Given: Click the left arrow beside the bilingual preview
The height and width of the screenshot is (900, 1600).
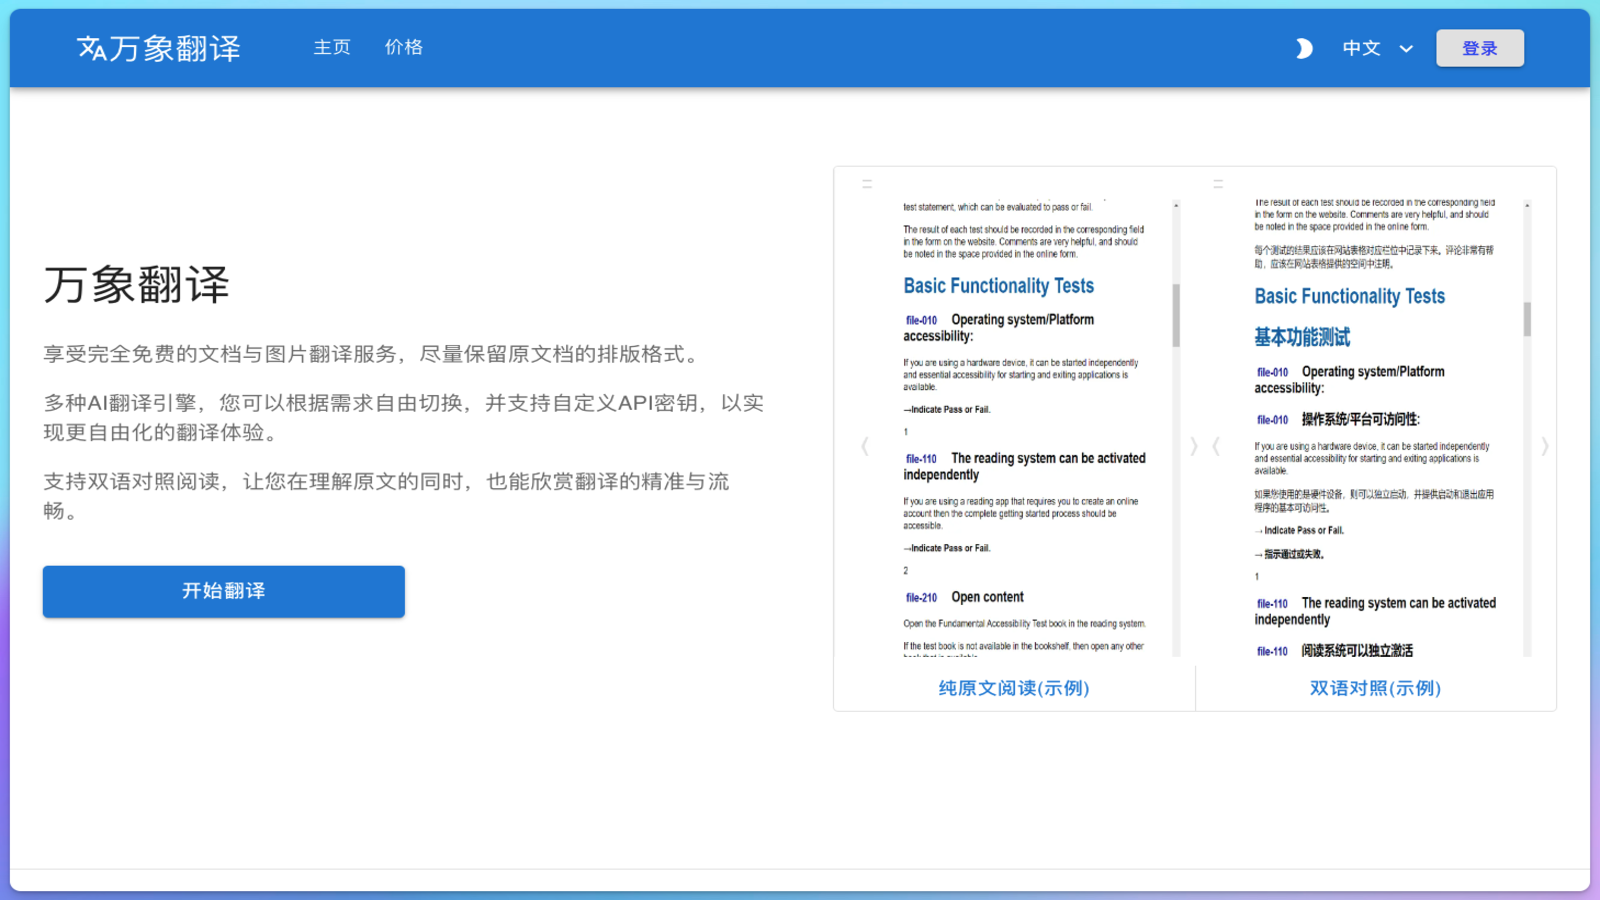Looking at the screenshot, I should (1217, 447).
